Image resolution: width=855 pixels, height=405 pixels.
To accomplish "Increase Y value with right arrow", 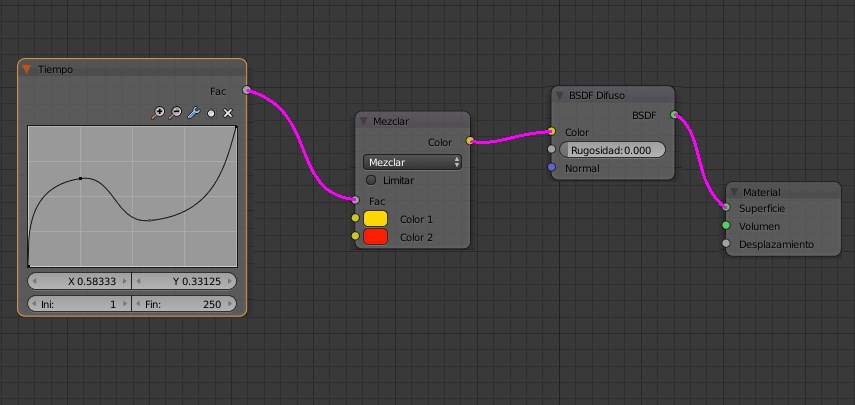I will (230, 281).
